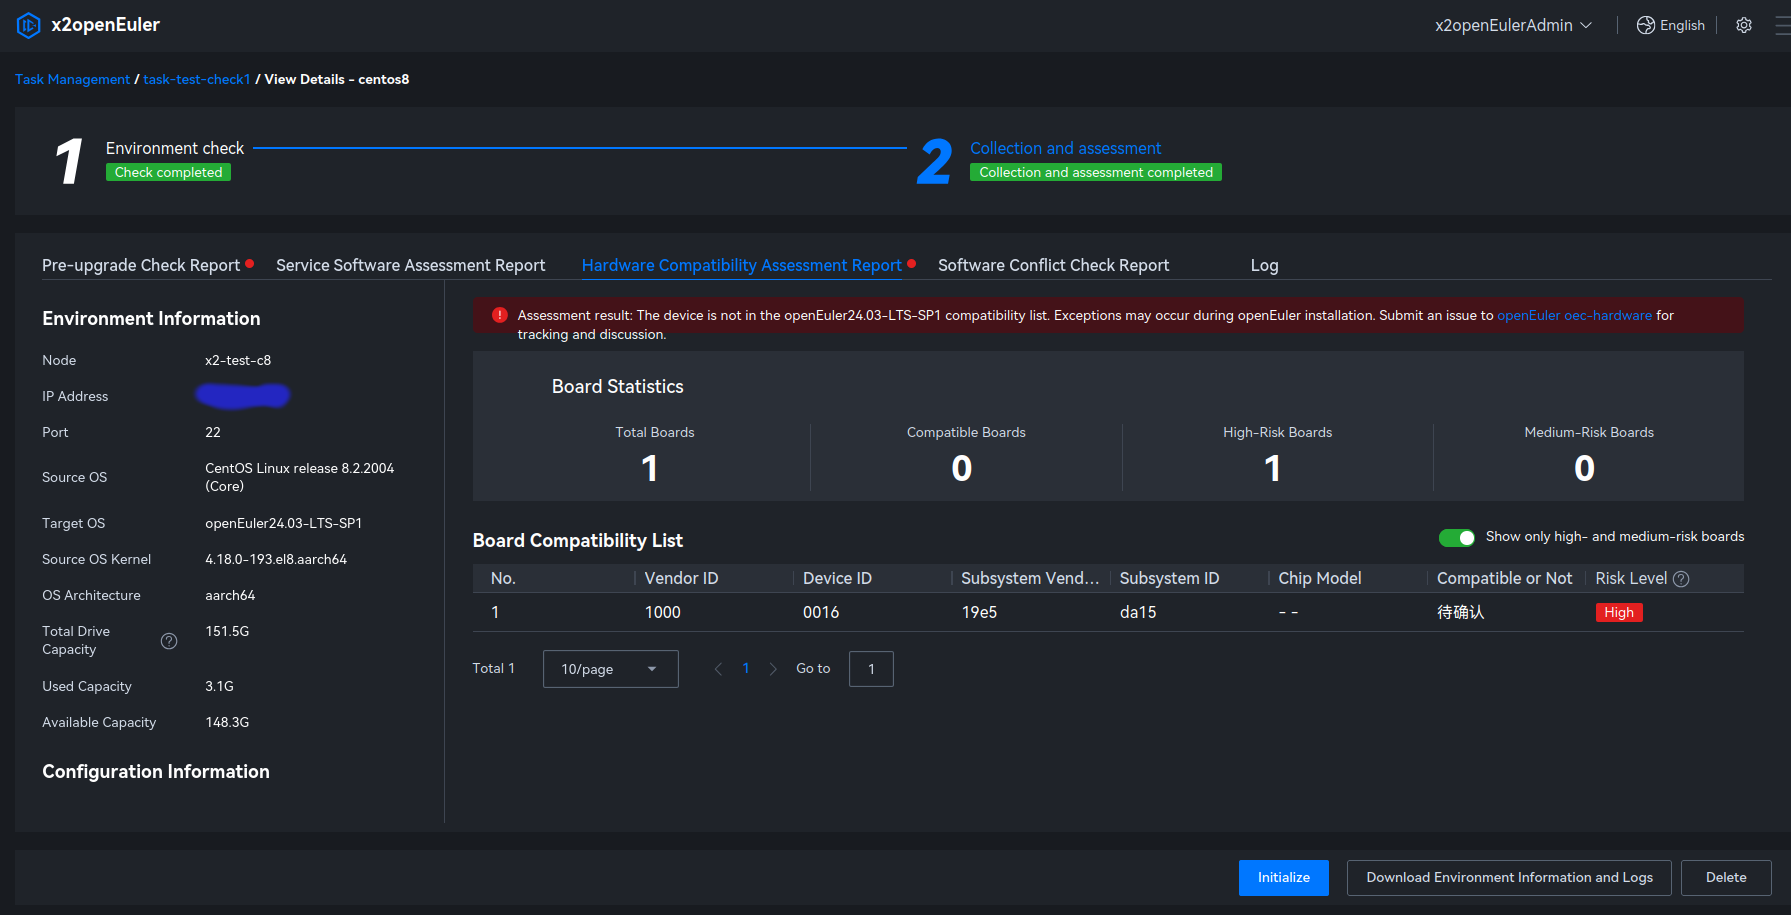
Task: Go to previous page arrow
Action: coord(718,669)
